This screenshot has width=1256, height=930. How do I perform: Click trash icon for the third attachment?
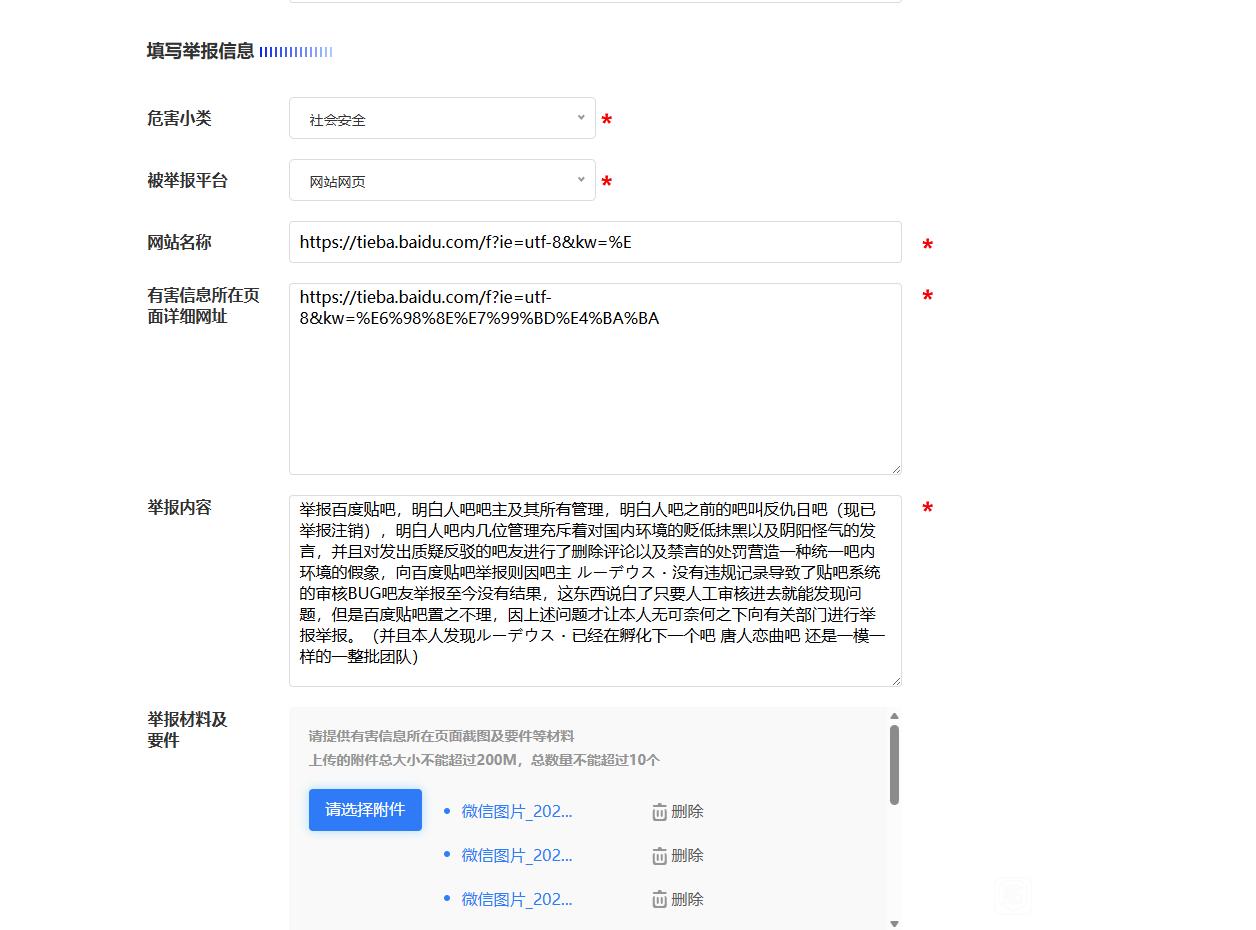pyautogui.click(x=660, y=900)
